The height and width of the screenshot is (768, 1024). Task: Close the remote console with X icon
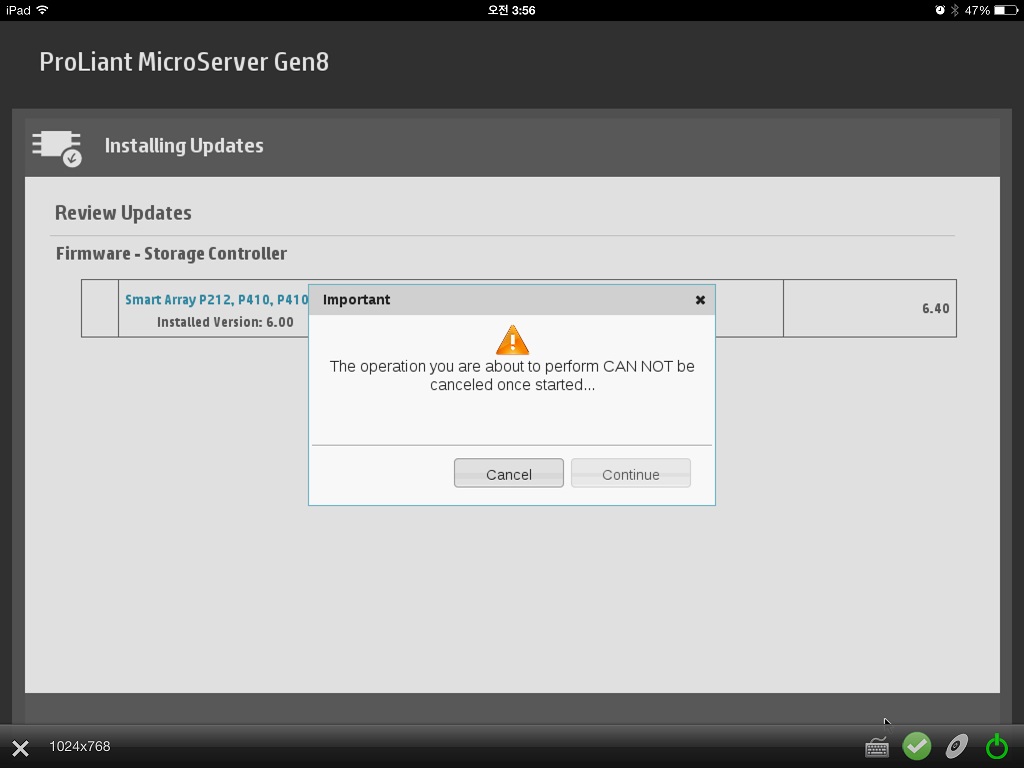(20, 747)
